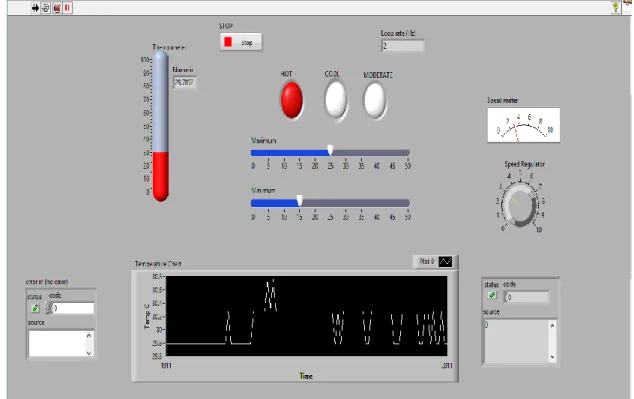Click the Temp C axis label on the chart
634x399 pixels.
147,316
